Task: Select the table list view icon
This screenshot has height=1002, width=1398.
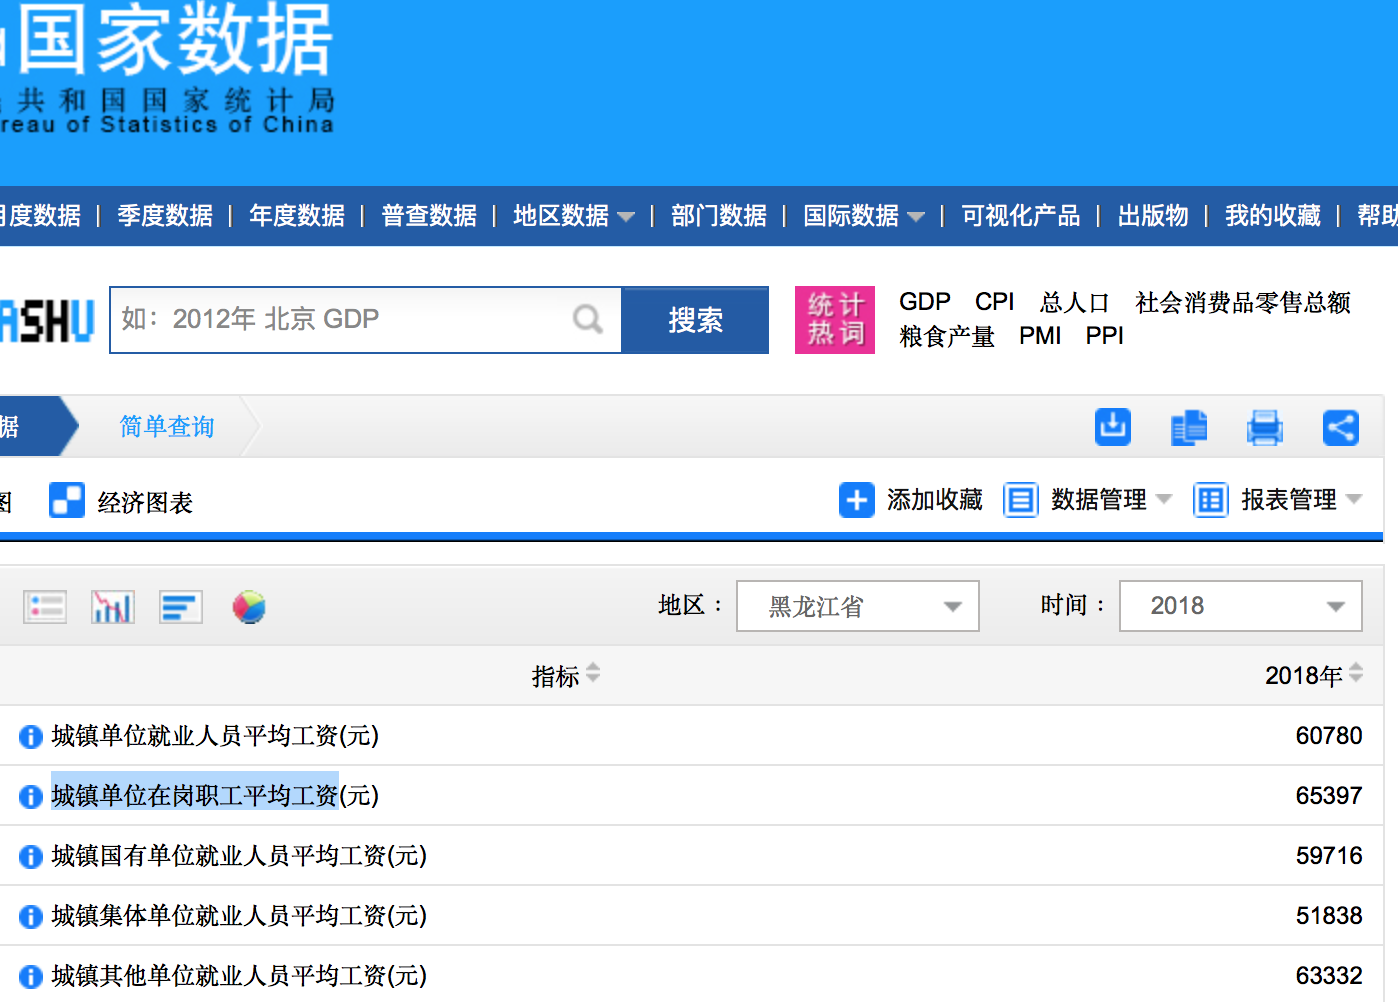Action: click(45, 607)
